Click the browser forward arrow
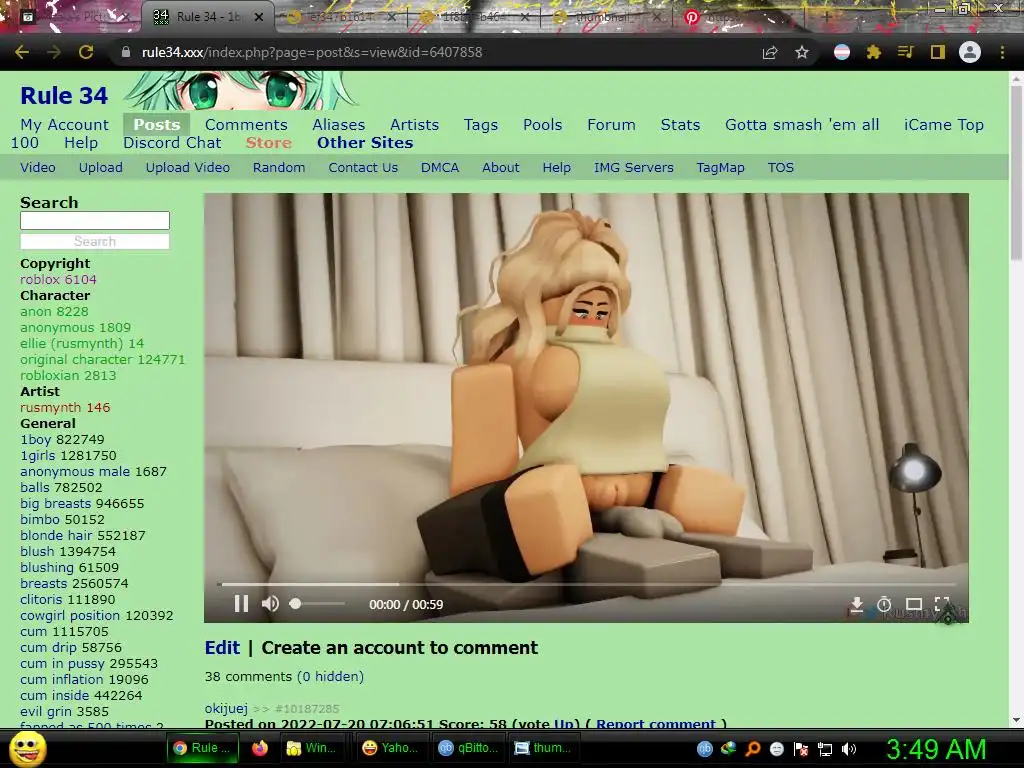 [x=54, y=52]
